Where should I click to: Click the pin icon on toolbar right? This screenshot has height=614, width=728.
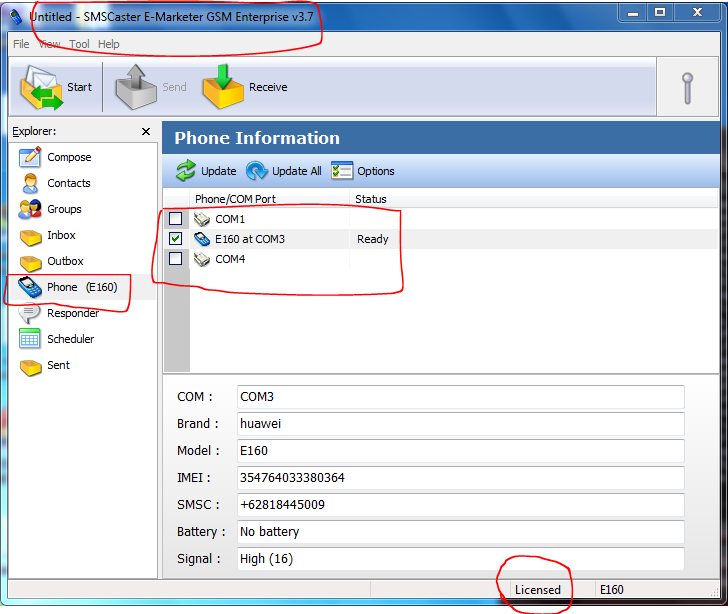(688, 88)
